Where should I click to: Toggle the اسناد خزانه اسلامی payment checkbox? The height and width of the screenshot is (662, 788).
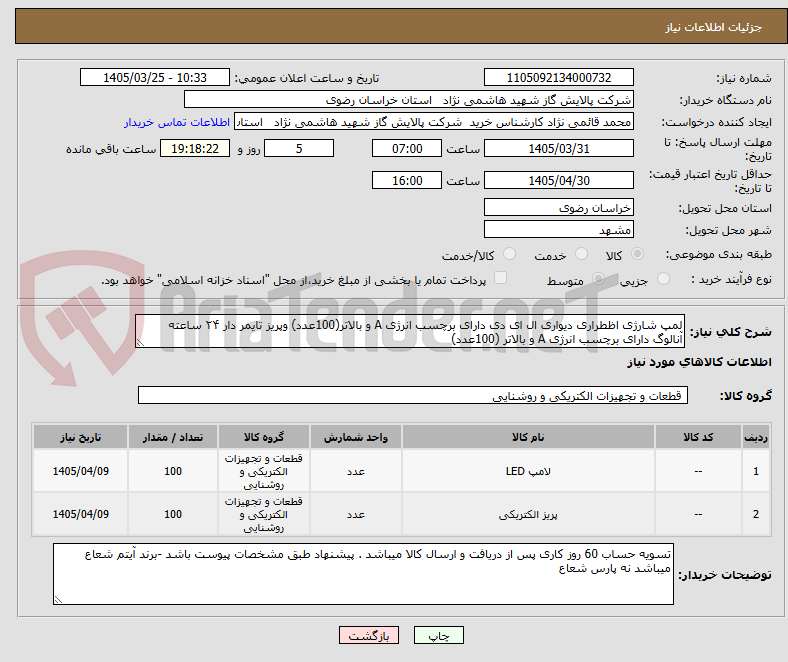pyautogui.click(x=501, y=278)
